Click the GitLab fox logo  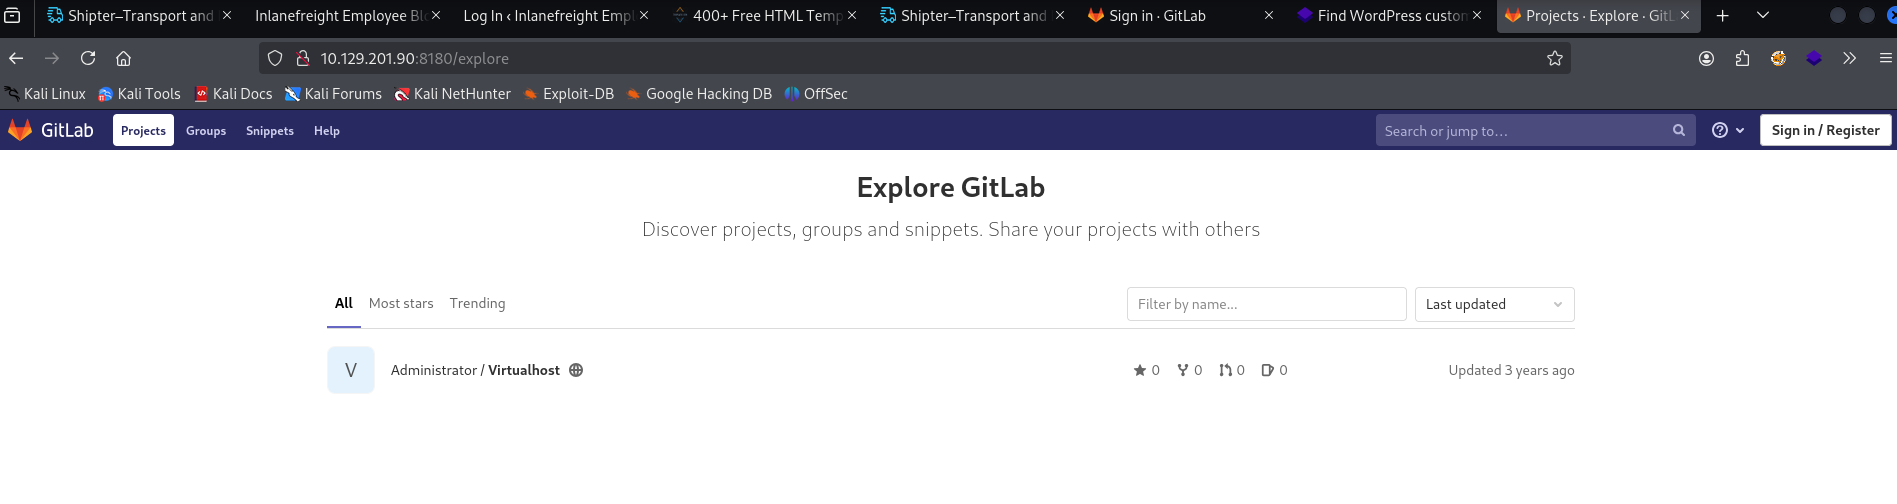coord(20,130)
